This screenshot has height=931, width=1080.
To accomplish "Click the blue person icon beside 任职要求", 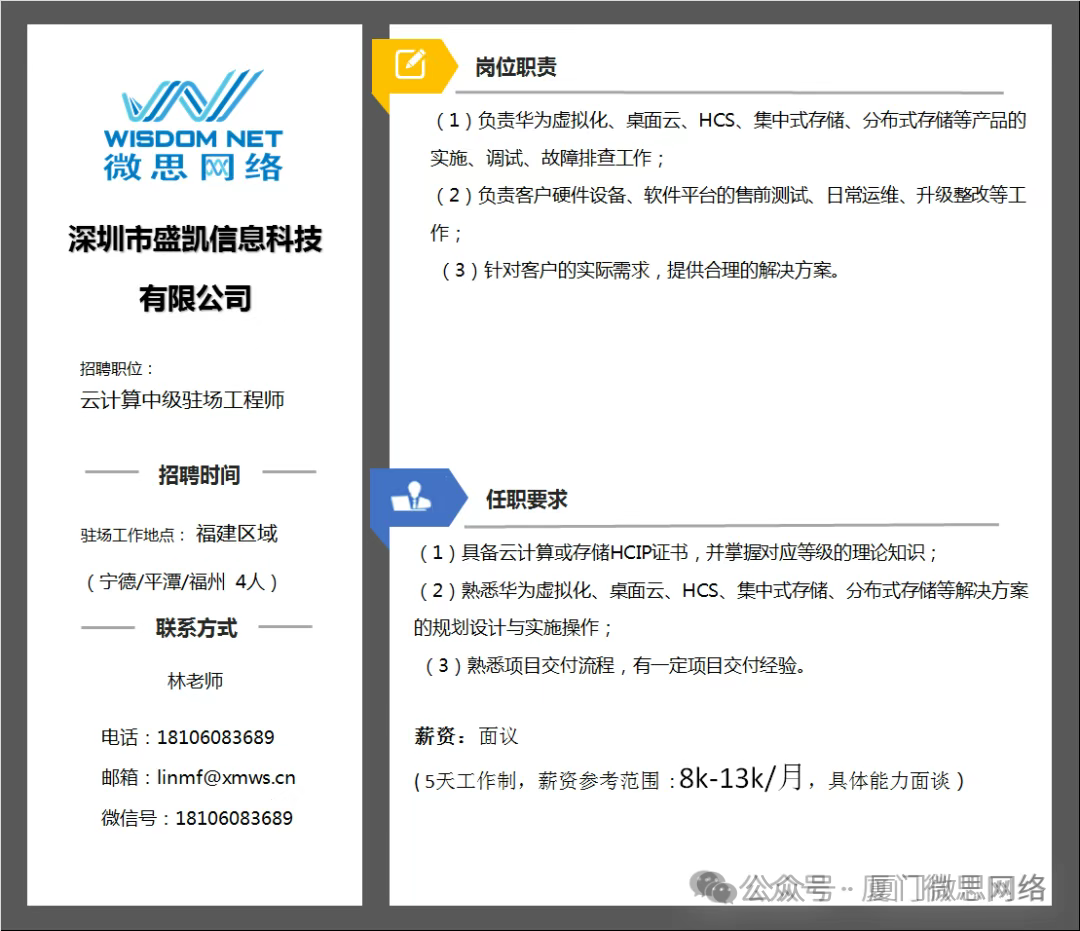I will pos(414,494).
